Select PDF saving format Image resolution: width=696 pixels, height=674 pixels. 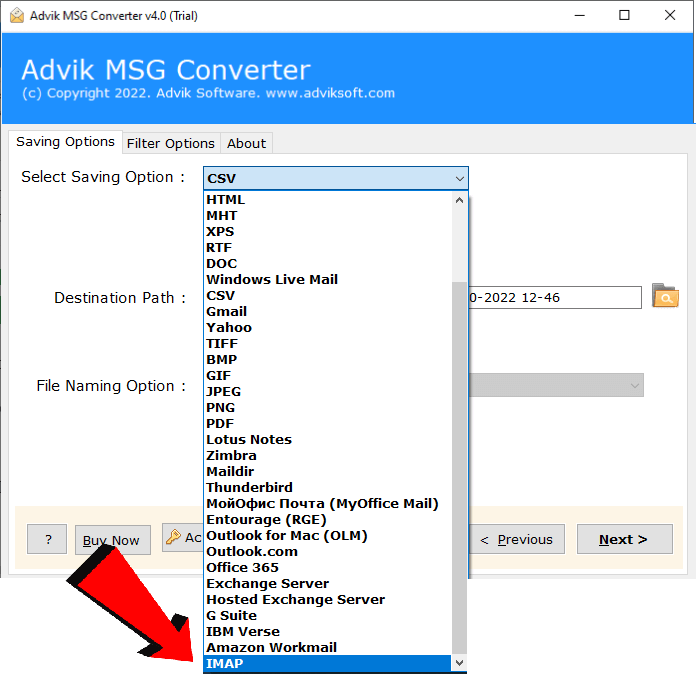coord(328,423)
